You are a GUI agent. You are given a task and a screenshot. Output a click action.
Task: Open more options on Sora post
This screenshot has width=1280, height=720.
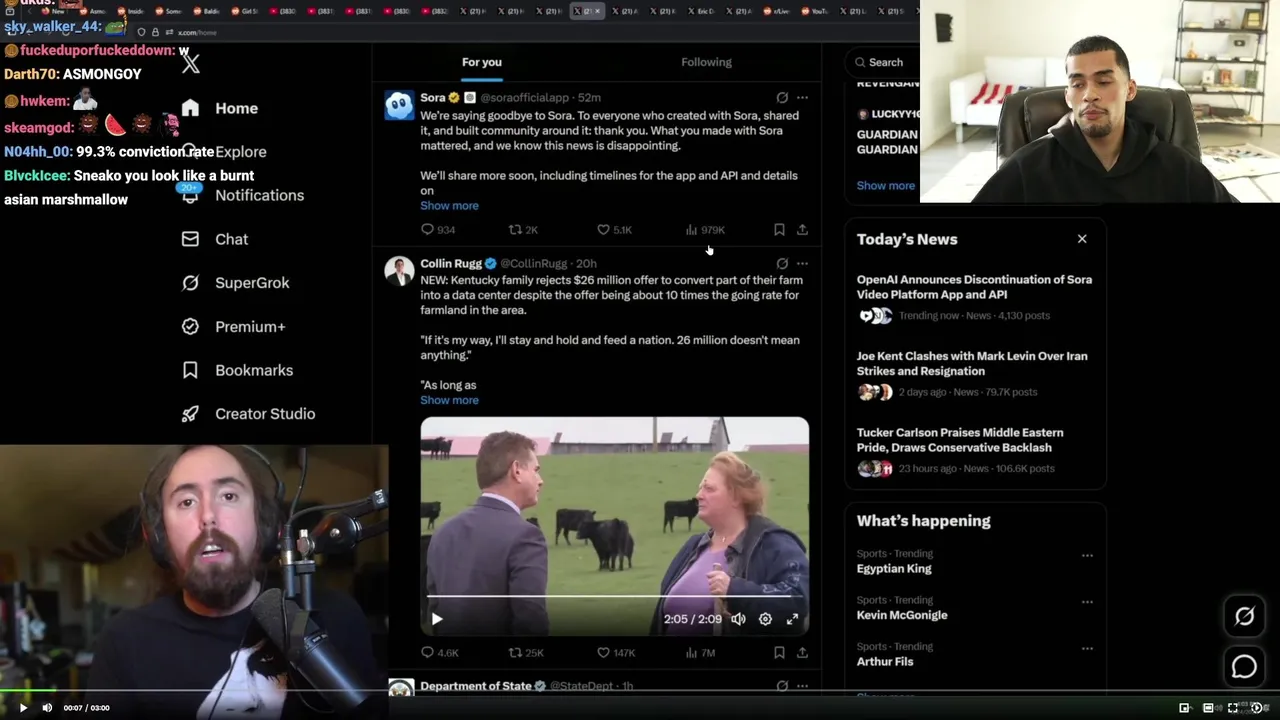click(x=802, y=98)
